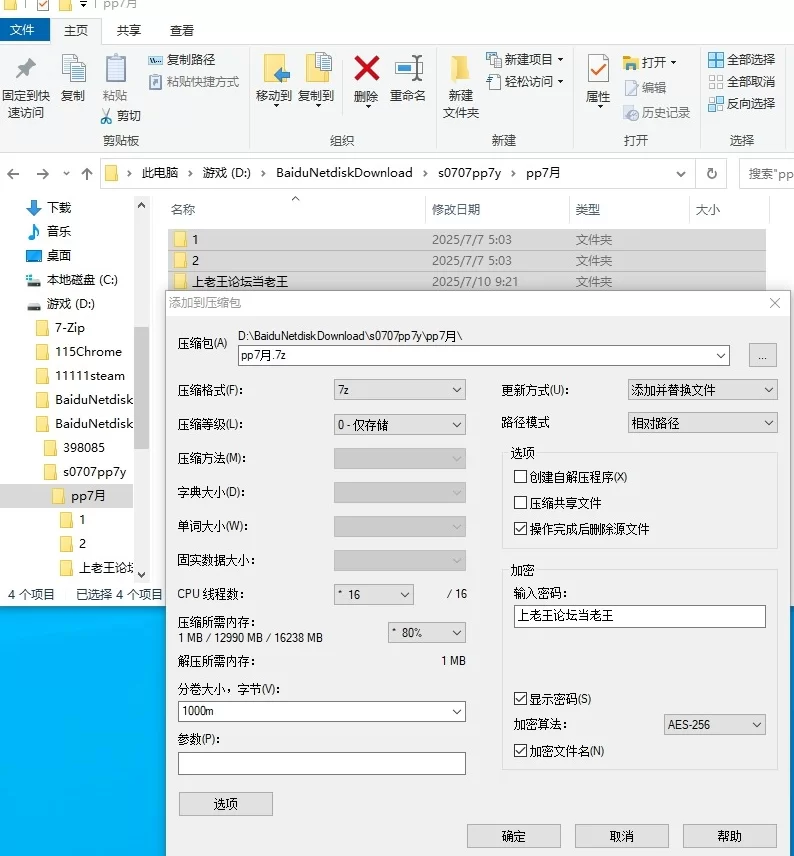This screenshot has height=856, width=794.
Task: Click Invert selection (反向选择) in ribbon
Action: coord(742,104)
